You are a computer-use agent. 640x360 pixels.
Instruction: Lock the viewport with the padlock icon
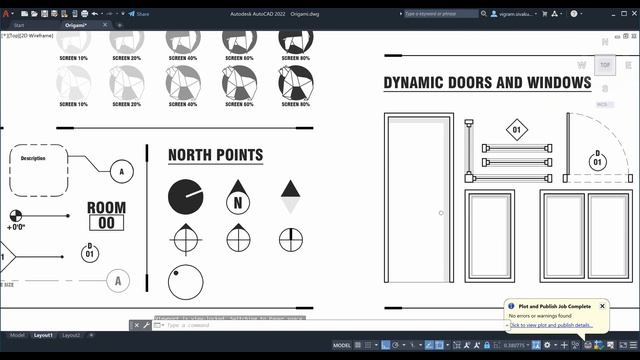point(487,345)
